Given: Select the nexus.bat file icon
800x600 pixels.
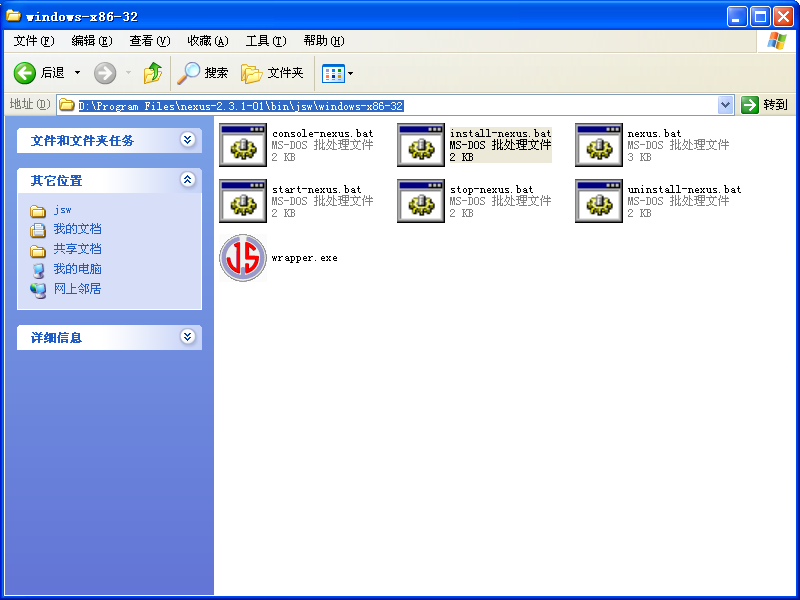Looking at the screenshot, I should [598, 145].
